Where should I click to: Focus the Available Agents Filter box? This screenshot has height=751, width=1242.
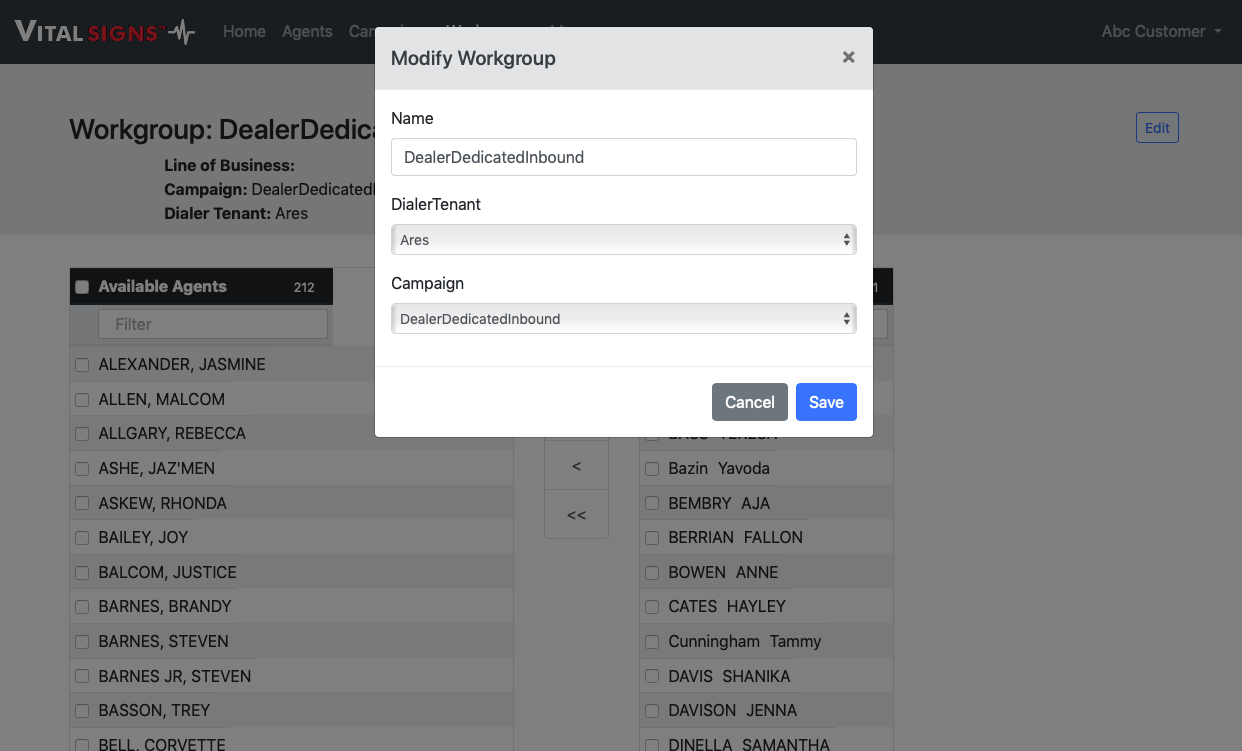click(212, 324)
